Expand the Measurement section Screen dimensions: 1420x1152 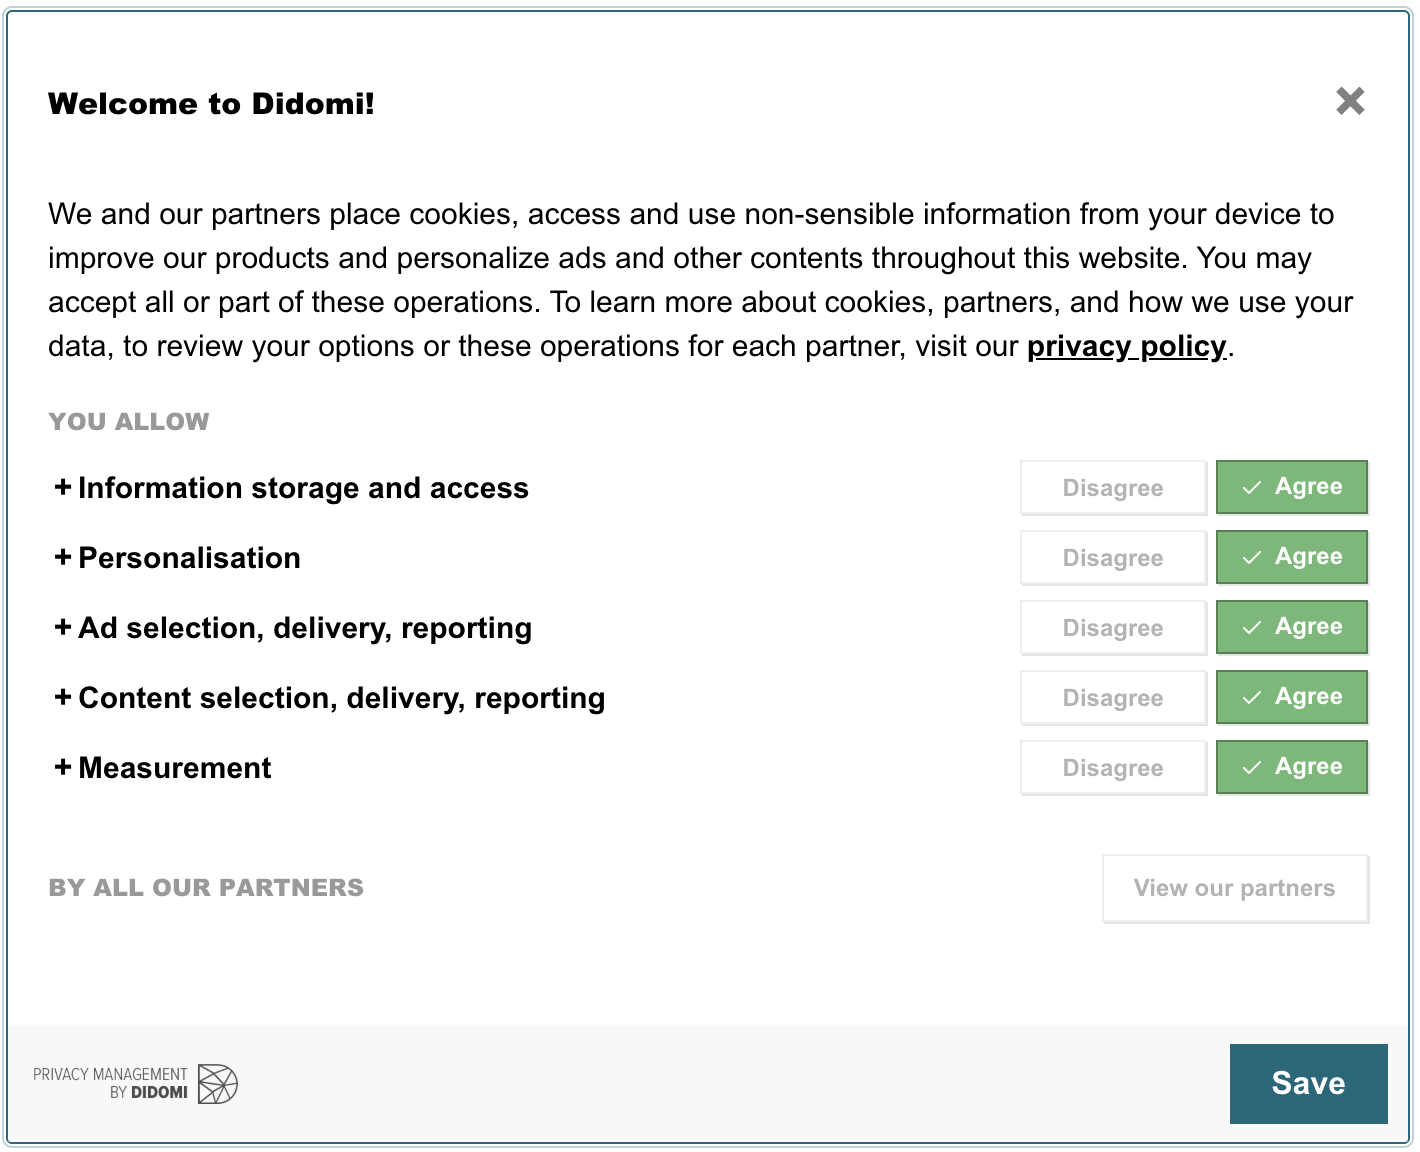(163, 768)
